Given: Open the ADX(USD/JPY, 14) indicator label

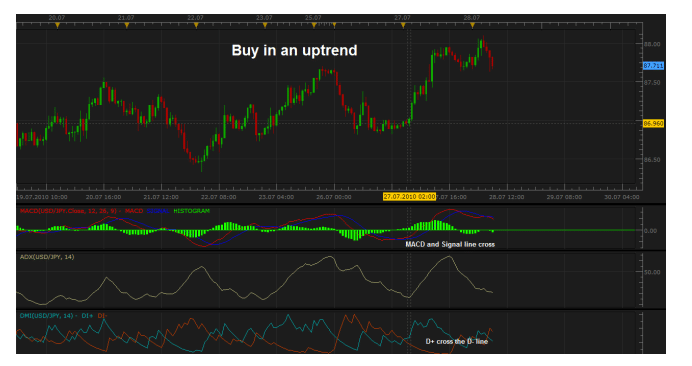Looking at the screenshot, I should point(47,257).
